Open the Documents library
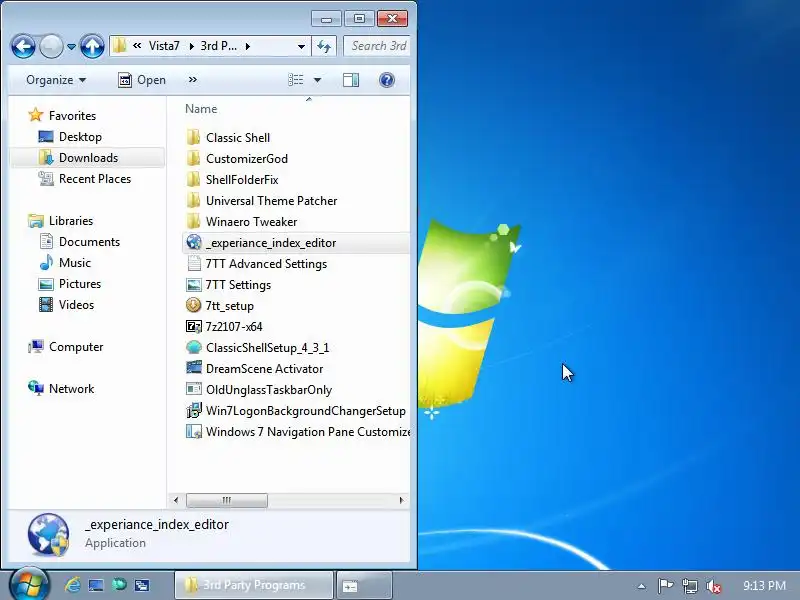This screenshot has height=600, width=800. click(89, 242)
